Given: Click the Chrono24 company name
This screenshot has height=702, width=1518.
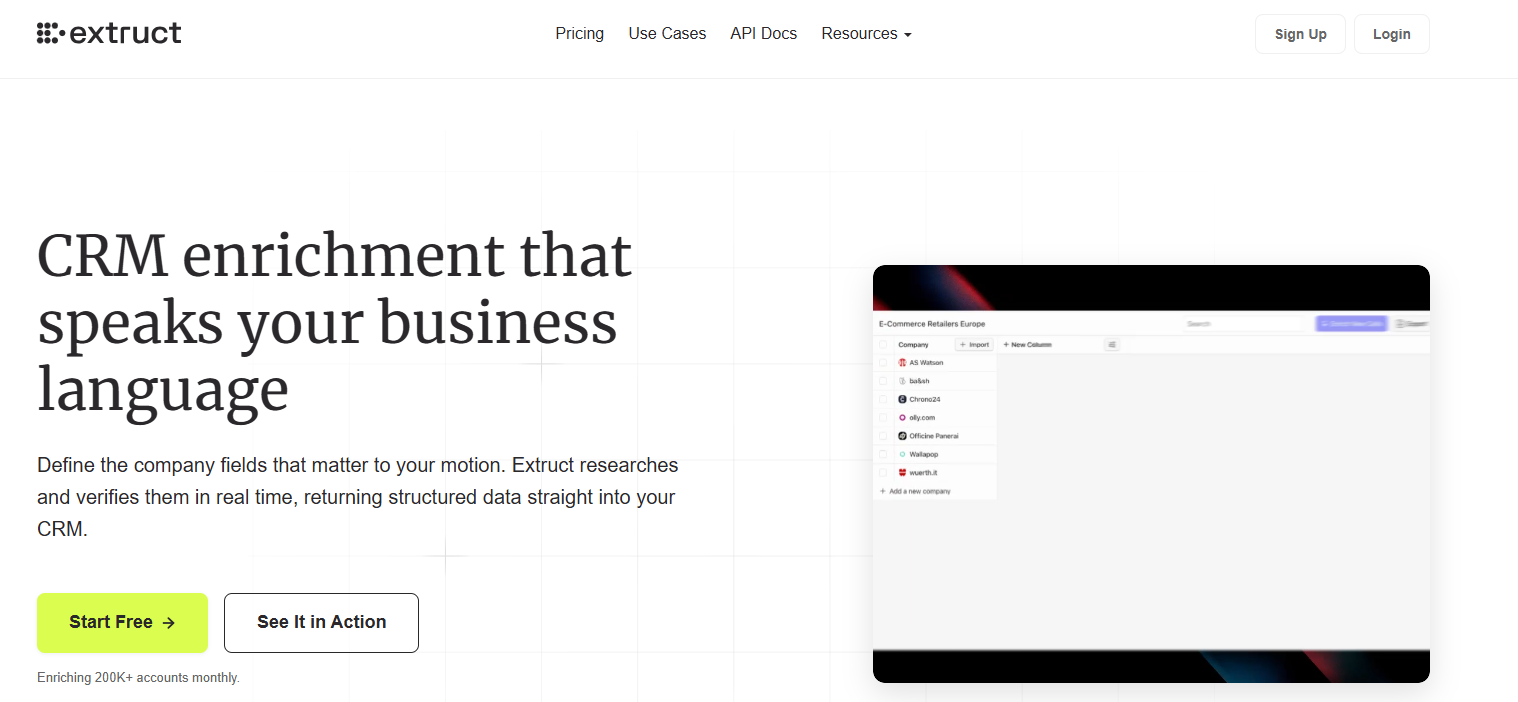Looking at the screenshot, I should tap(925, 399).
